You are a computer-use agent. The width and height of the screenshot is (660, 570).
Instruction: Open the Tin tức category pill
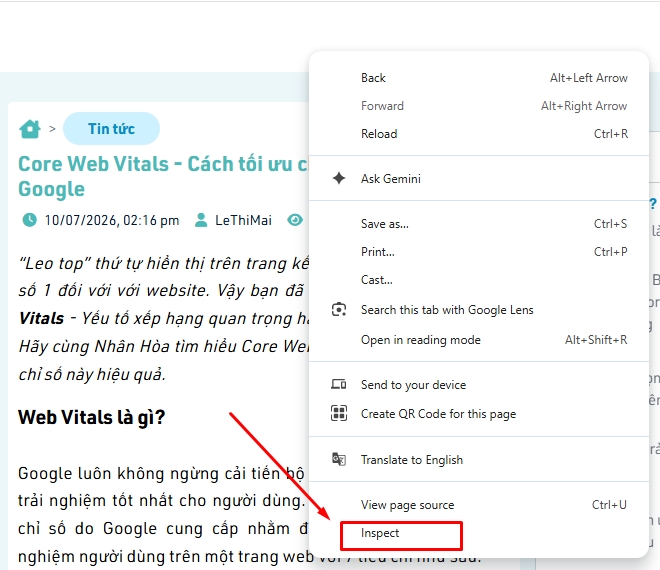[111, 128]
